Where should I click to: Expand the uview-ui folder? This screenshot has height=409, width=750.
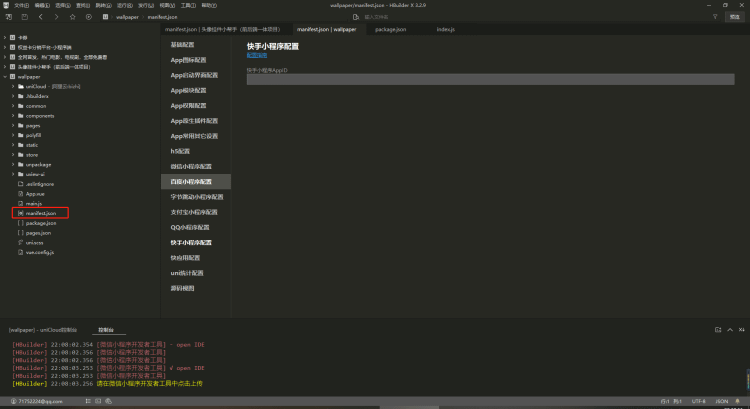(13, 174)
